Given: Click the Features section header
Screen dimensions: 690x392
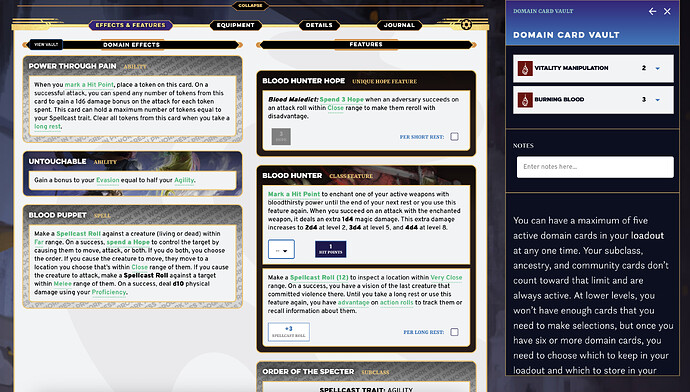Looking at the screenshot, I should (x=366, y=44).
